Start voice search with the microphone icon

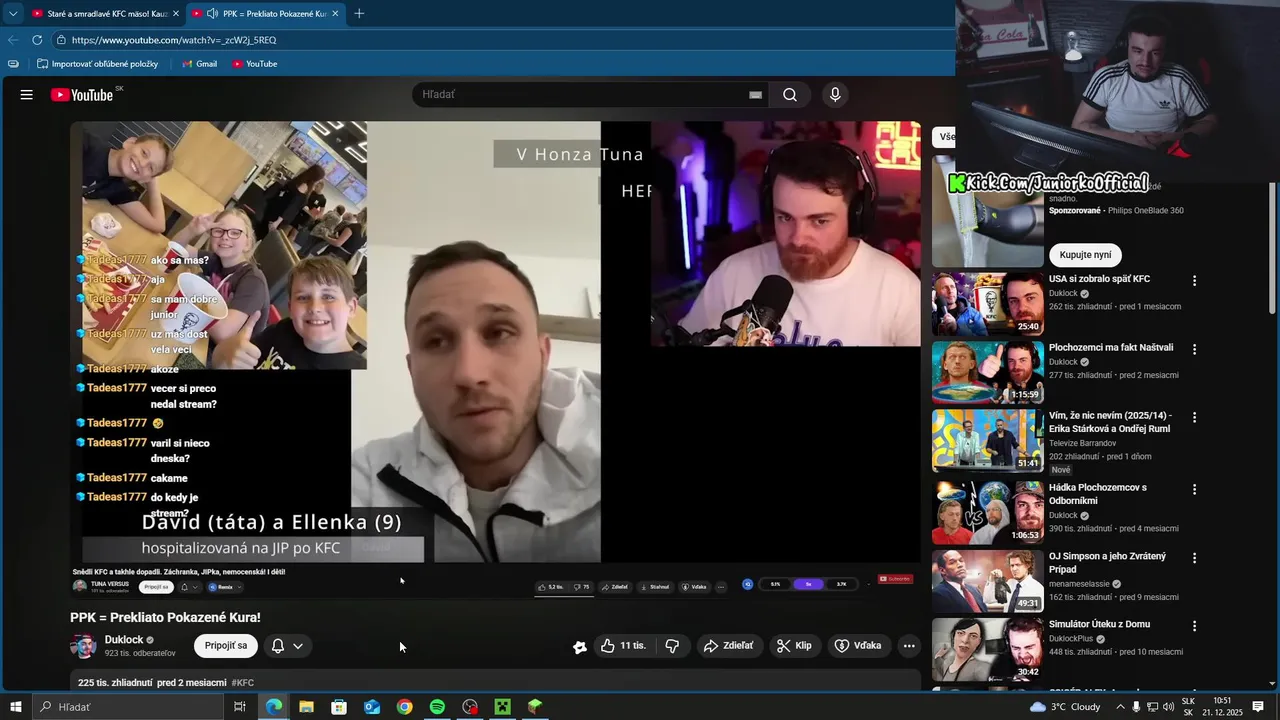click(x=835, y=95)
